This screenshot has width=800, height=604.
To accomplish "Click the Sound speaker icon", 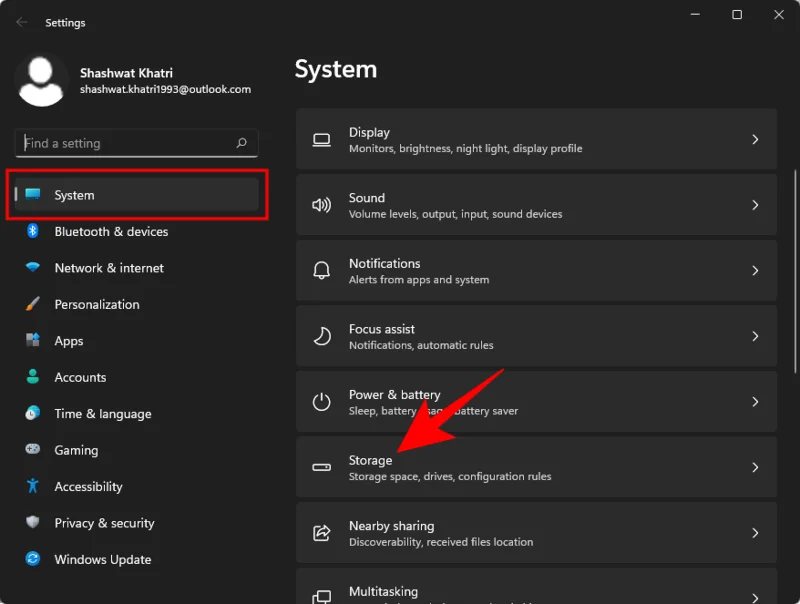I will pyautogui.click(x=321, y=205).
